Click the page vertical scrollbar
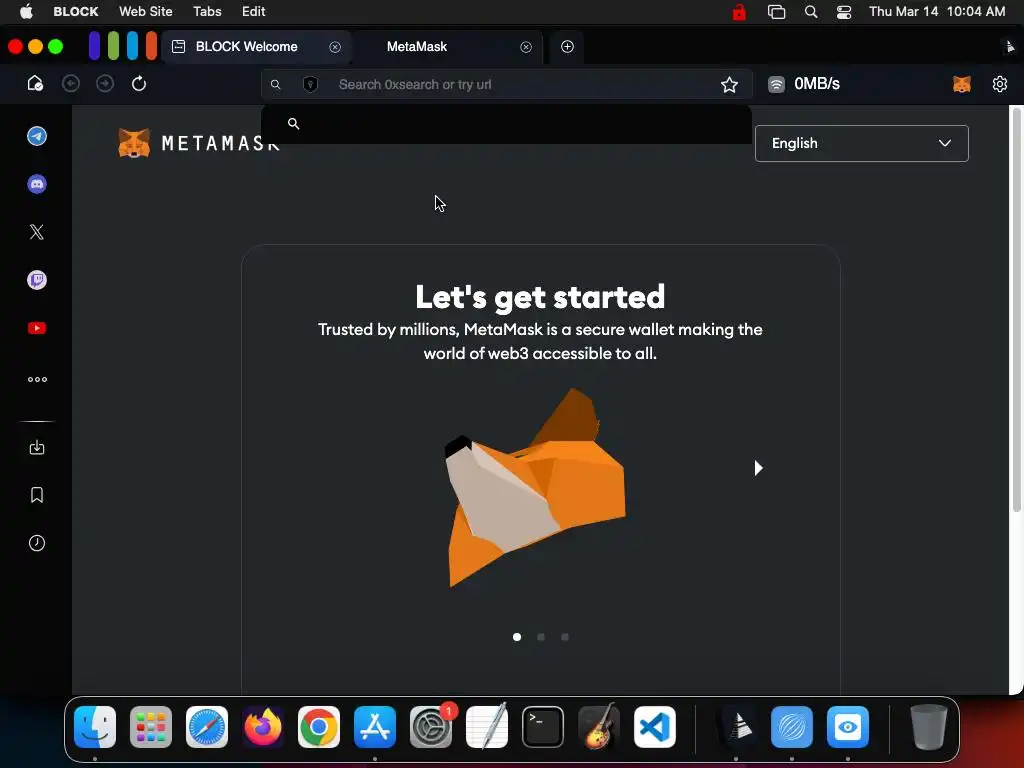 coord(1016,310)
